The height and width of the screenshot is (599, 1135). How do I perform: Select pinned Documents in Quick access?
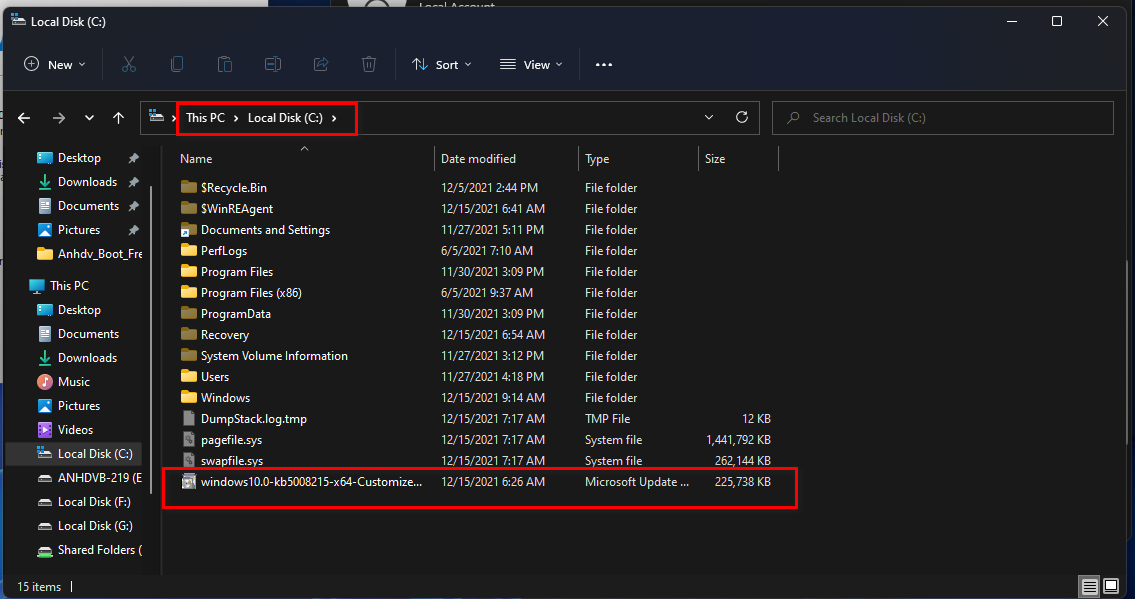(88, 205)
